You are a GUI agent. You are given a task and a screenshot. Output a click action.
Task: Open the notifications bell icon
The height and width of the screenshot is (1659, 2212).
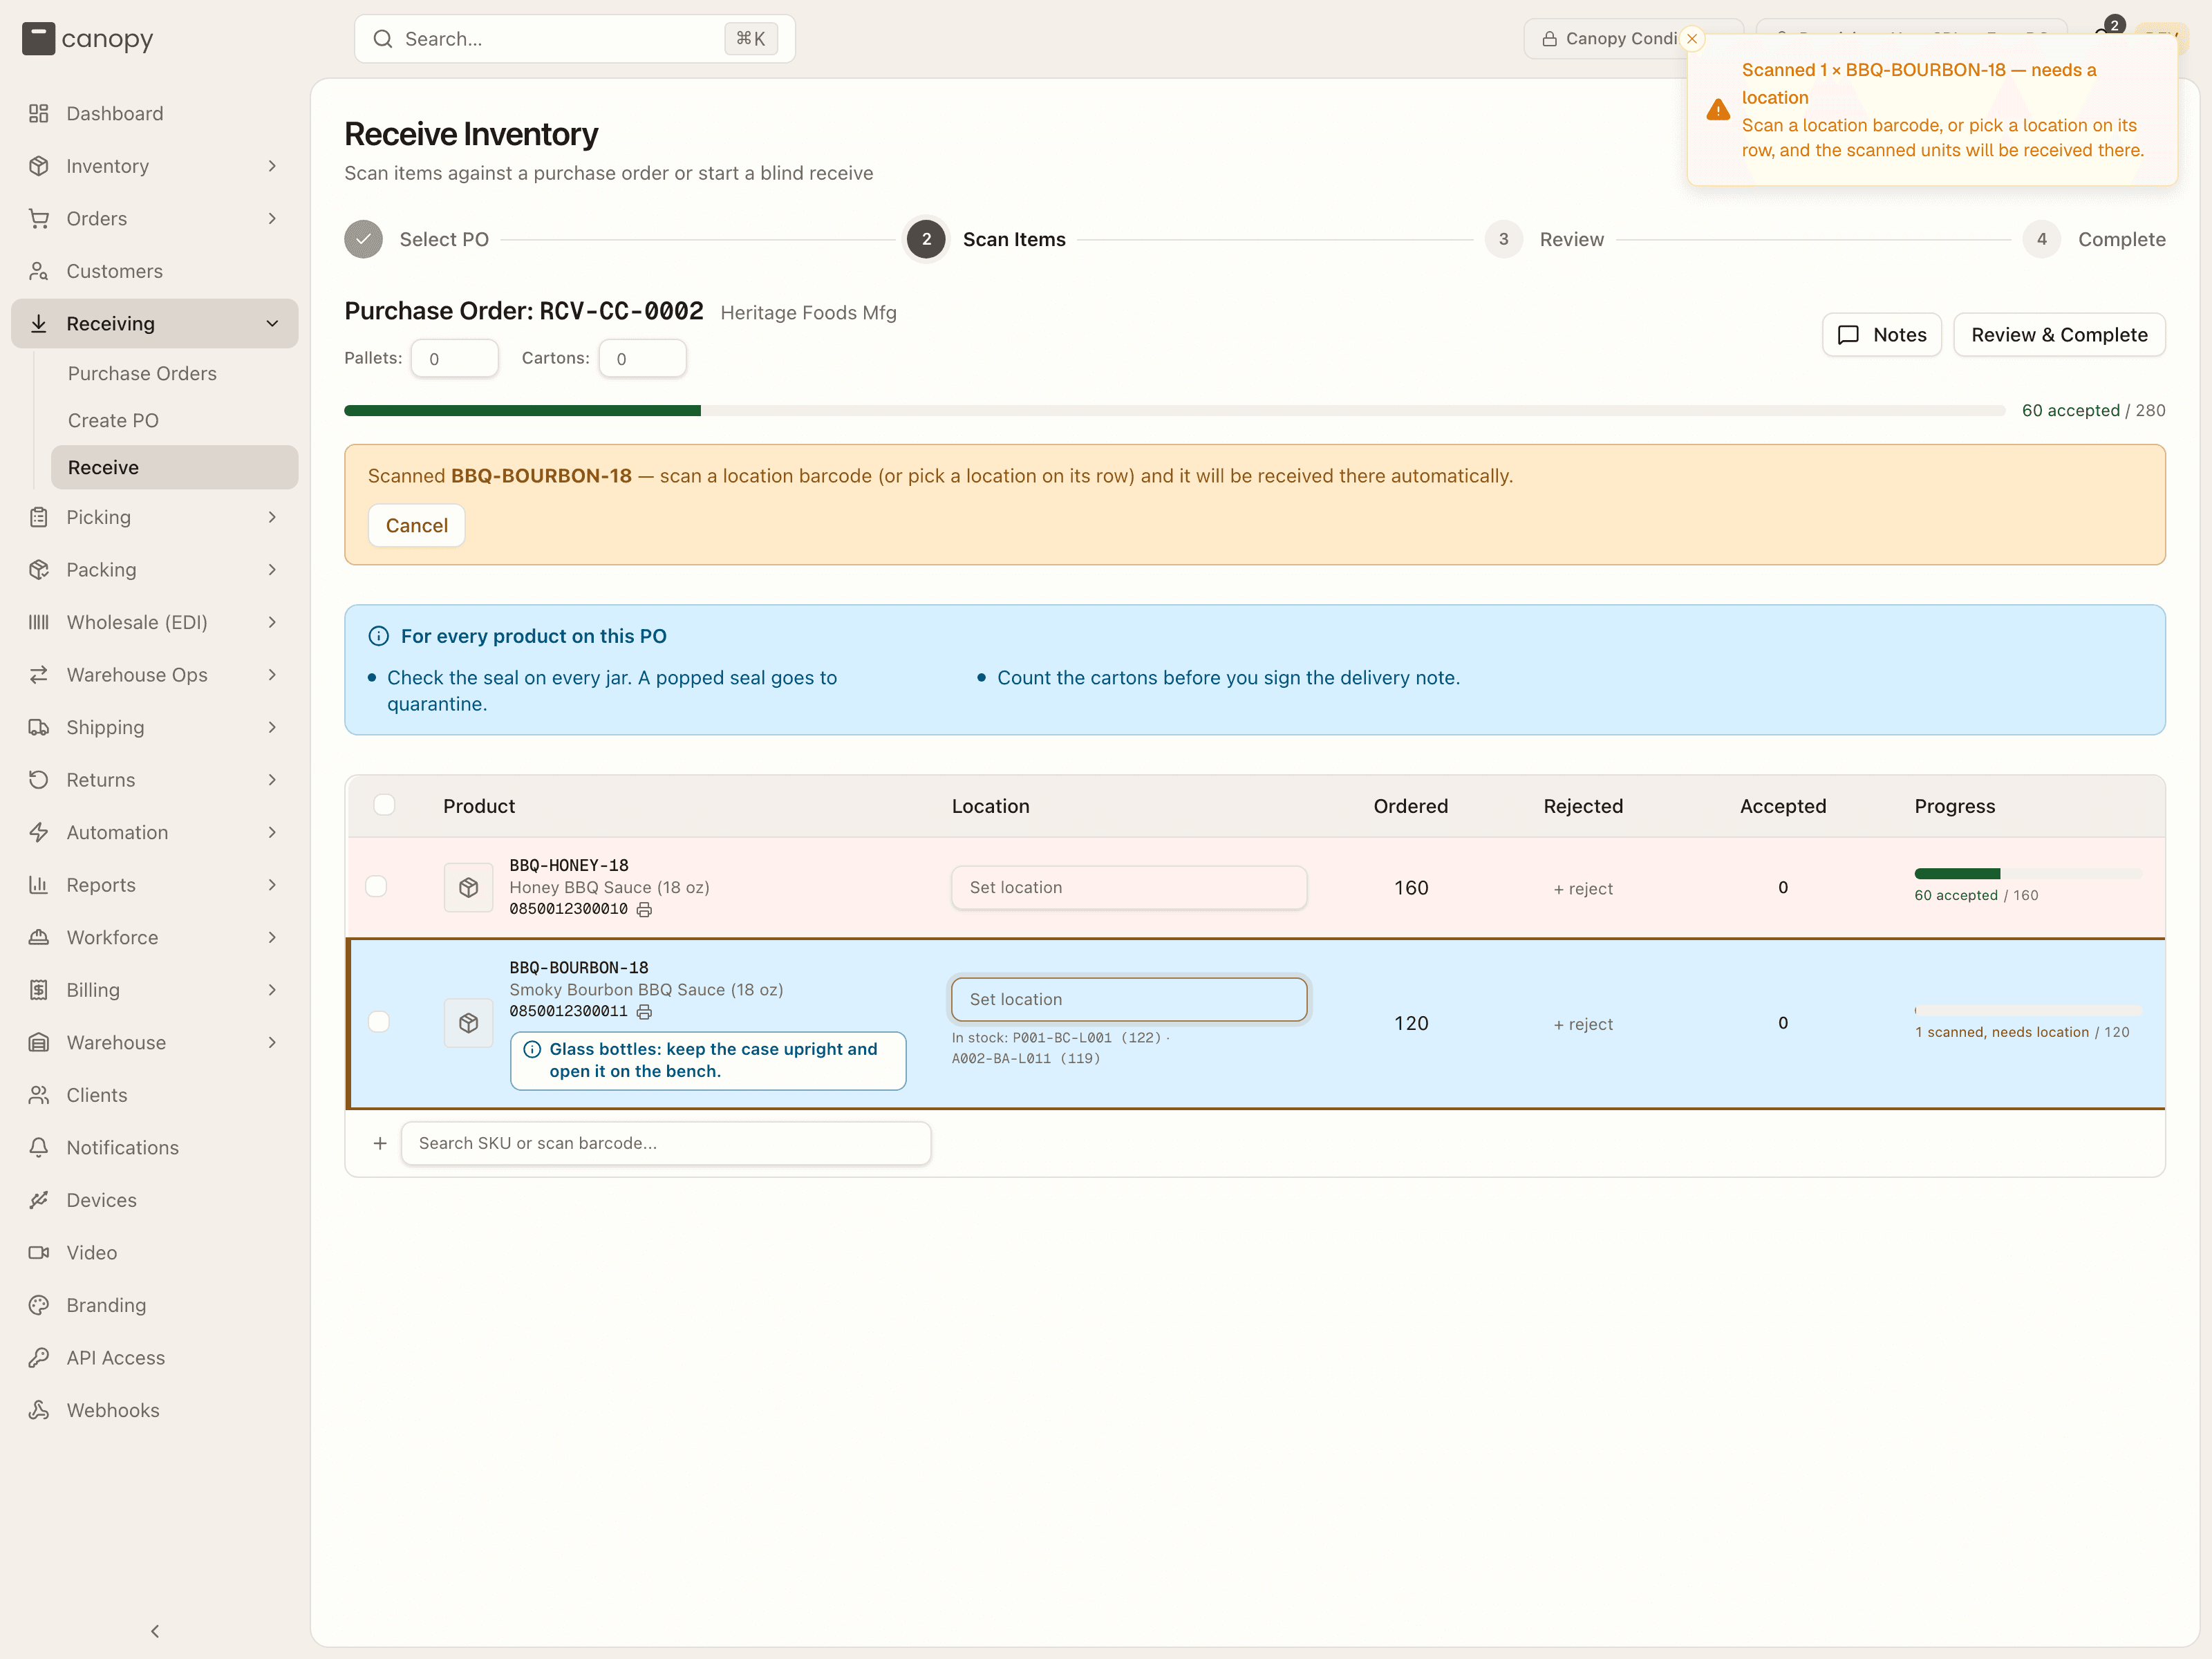pos(2104,35)
